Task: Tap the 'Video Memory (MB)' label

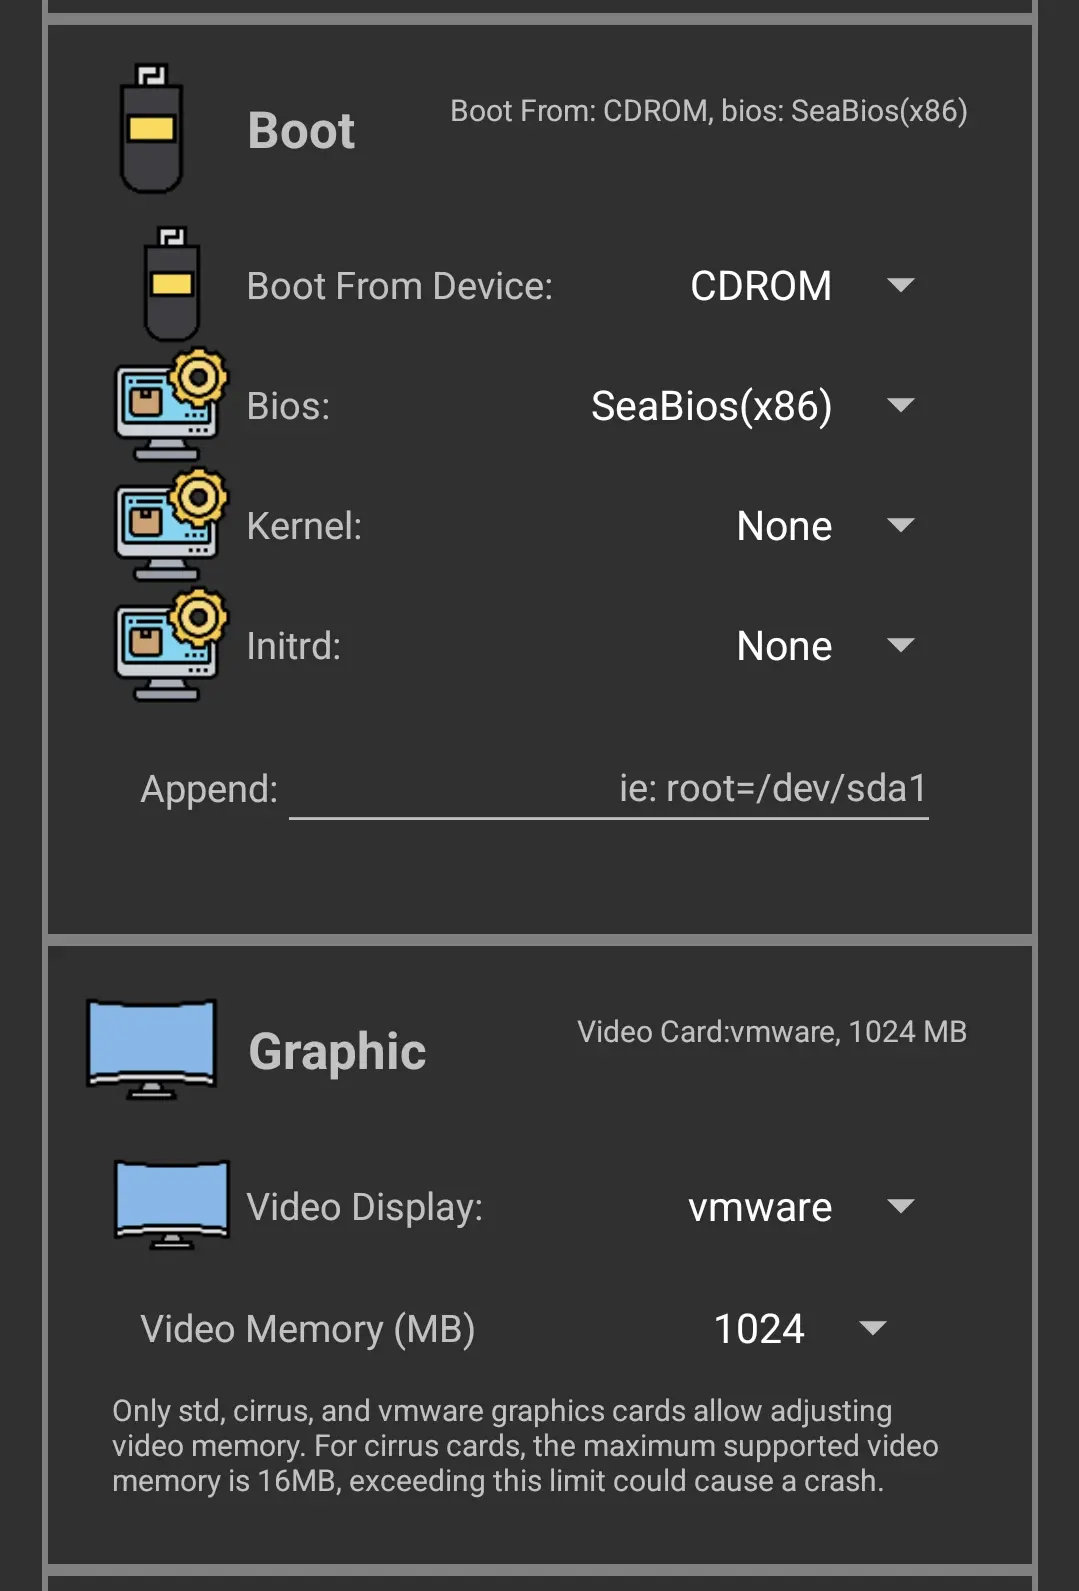Action: point(308,1329)
